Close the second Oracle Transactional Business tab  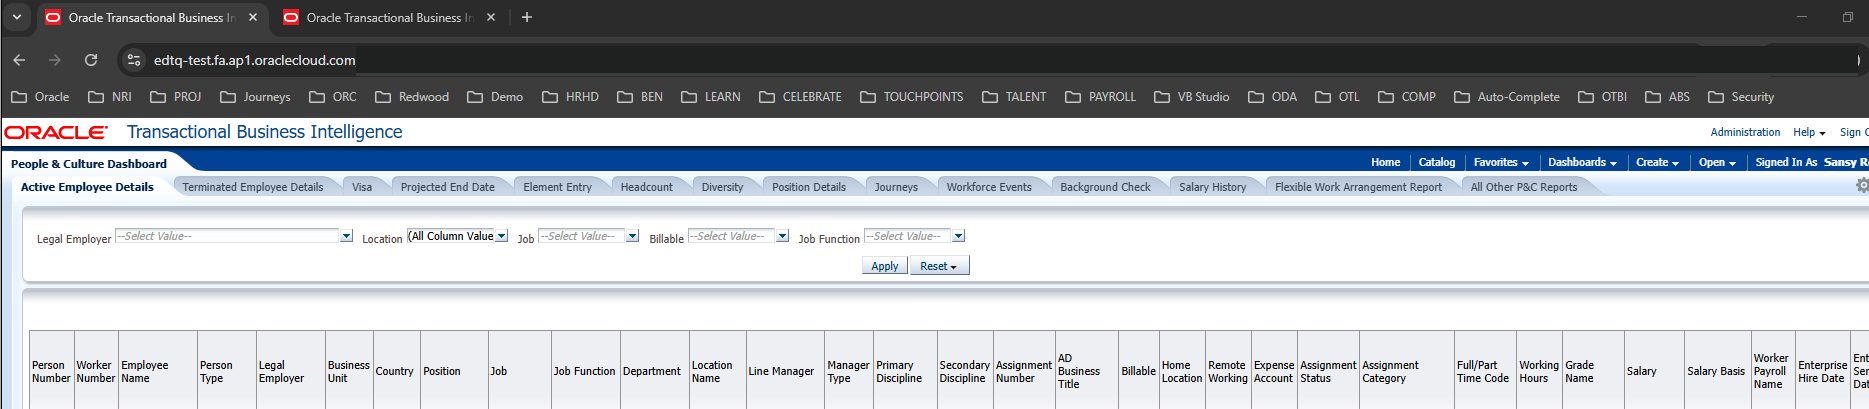pos(491,17)
